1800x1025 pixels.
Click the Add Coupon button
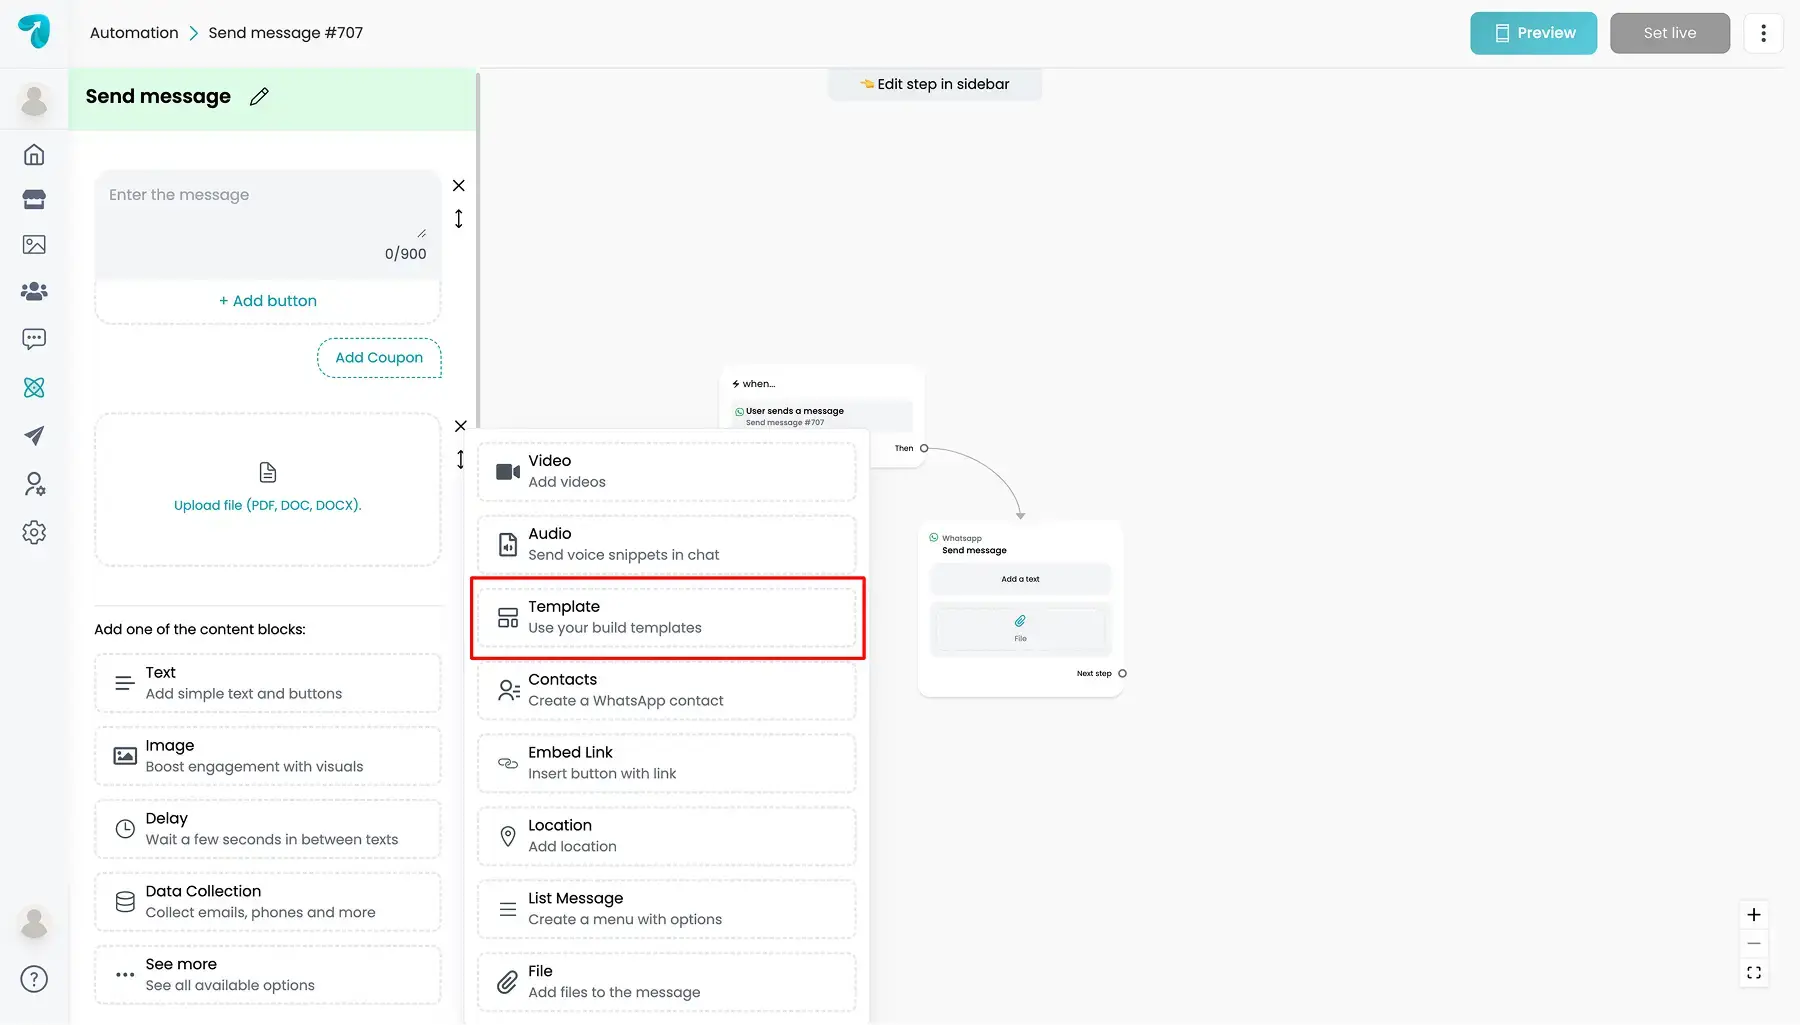point(379,358)
